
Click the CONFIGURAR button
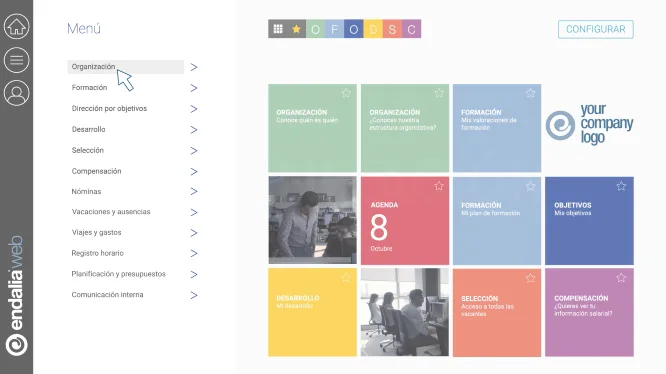click(595, 29)
